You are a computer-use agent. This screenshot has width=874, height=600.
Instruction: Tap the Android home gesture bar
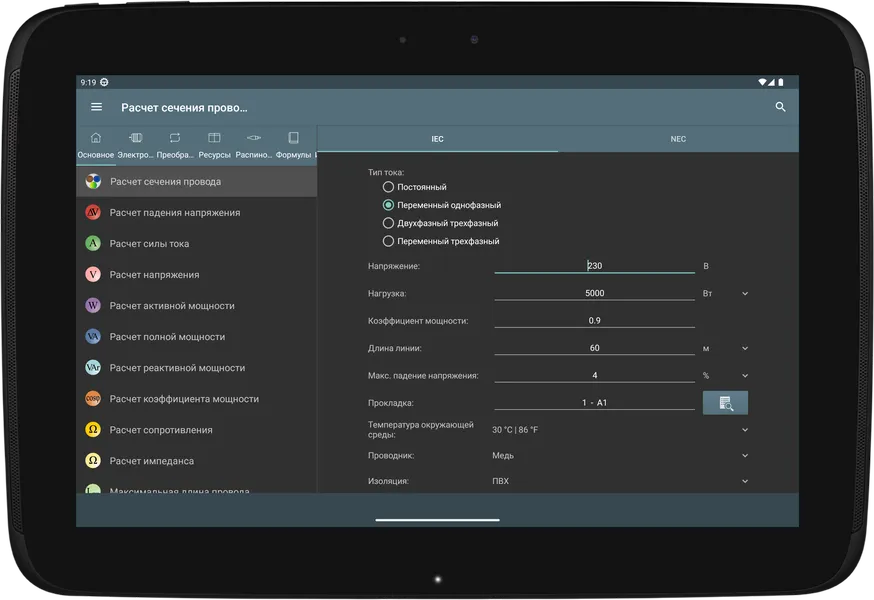click(438, 520)
